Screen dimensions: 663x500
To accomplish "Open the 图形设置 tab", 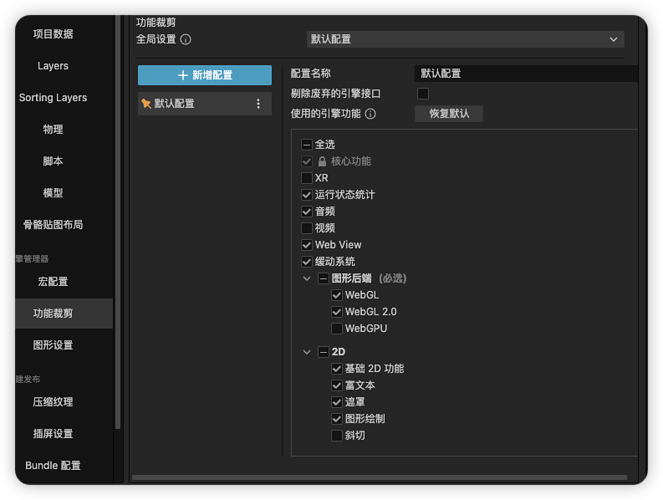I will tap(53, 345).
